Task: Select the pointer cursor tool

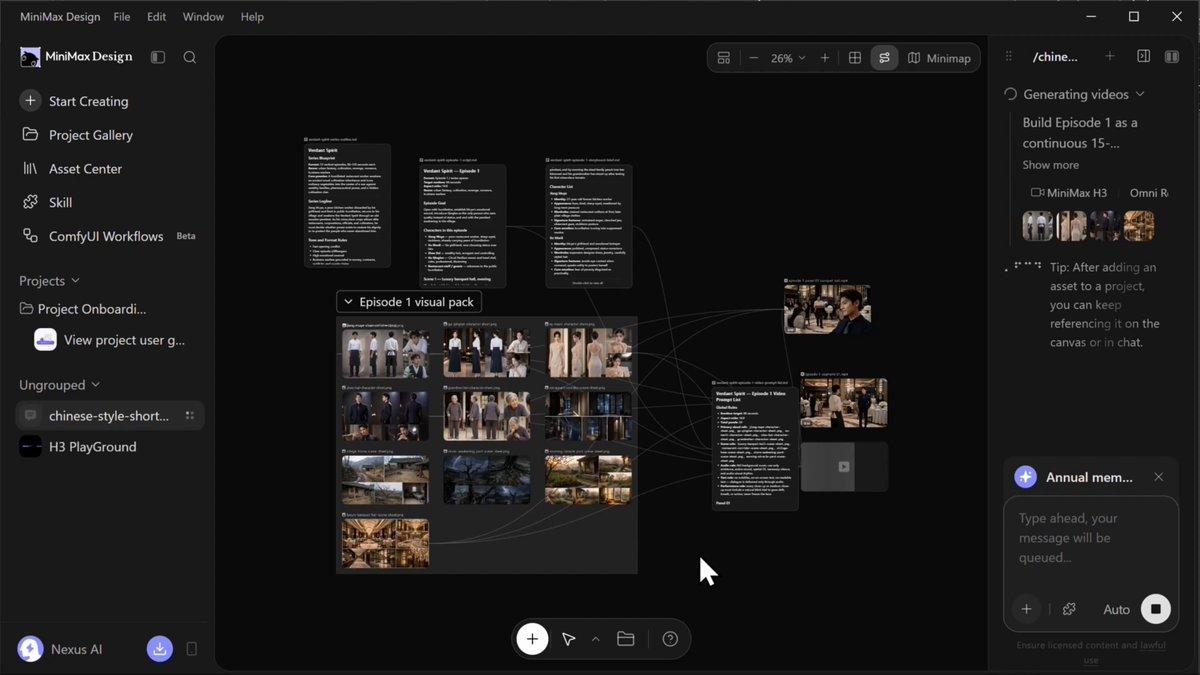Action: coord(569,639)
